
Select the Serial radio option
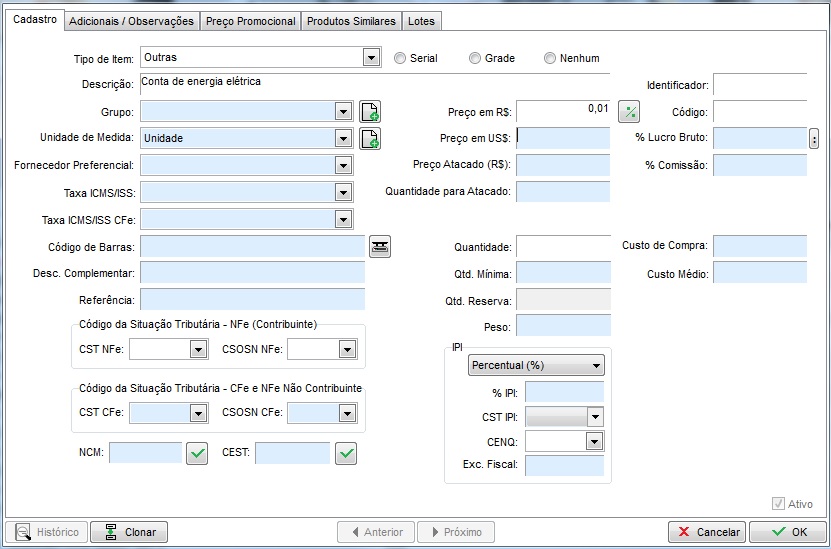point(400,58)
